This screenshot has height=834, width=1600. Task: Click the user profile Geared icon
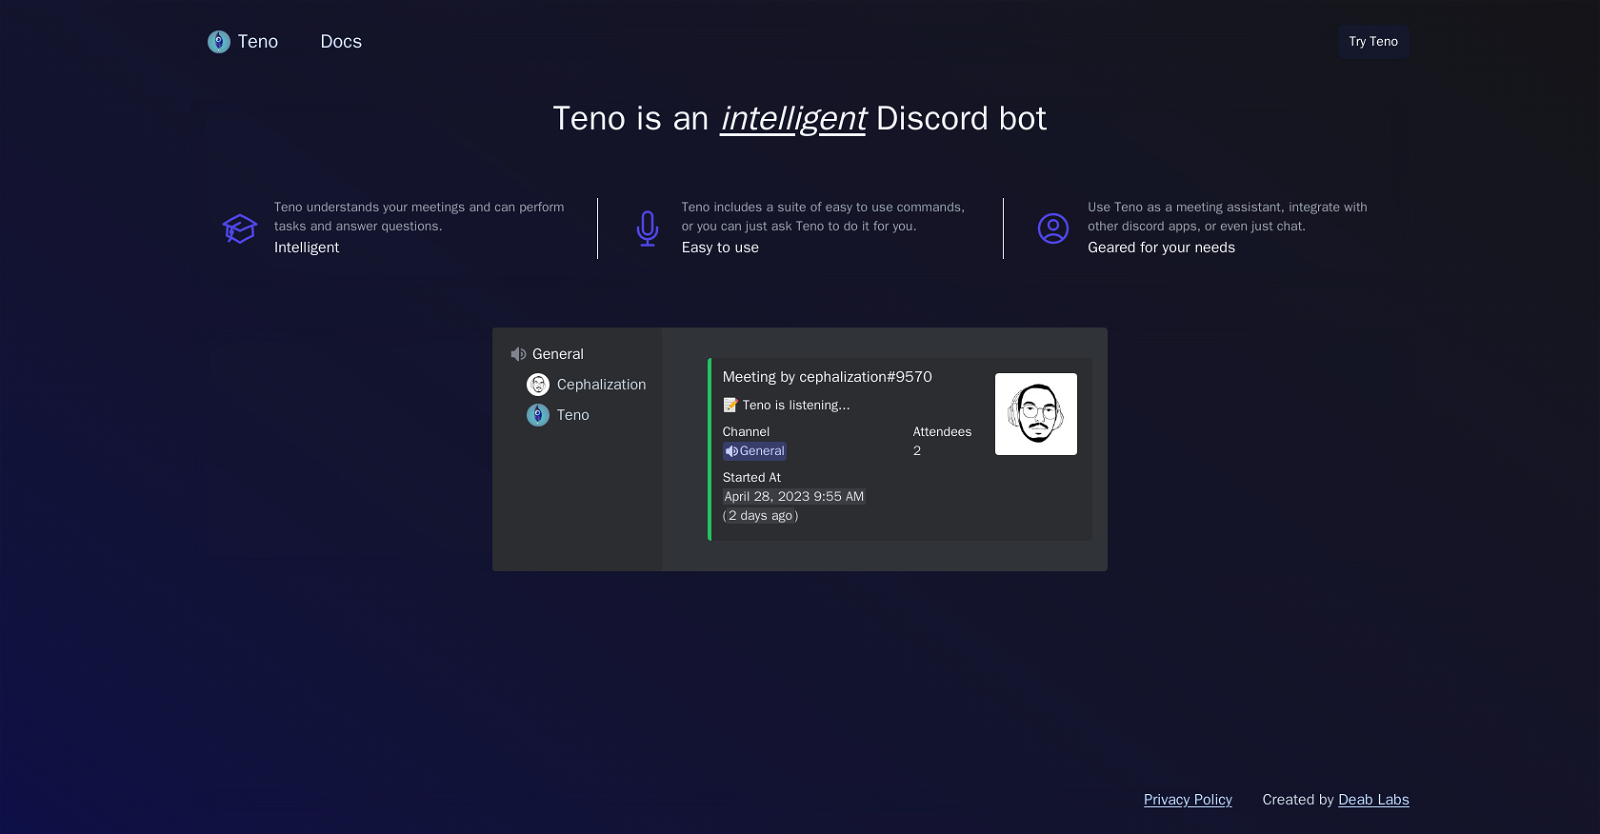click(x=1053, y=229)
